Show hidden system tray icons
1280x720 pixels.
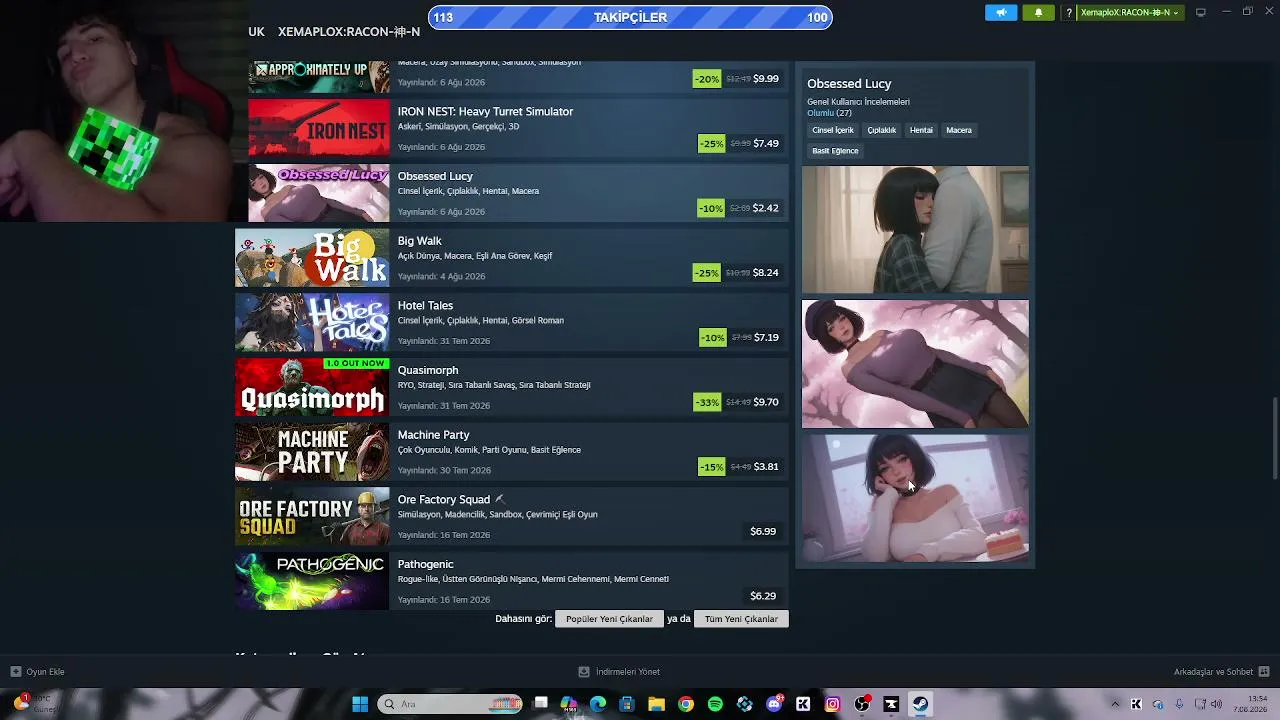1115,704
